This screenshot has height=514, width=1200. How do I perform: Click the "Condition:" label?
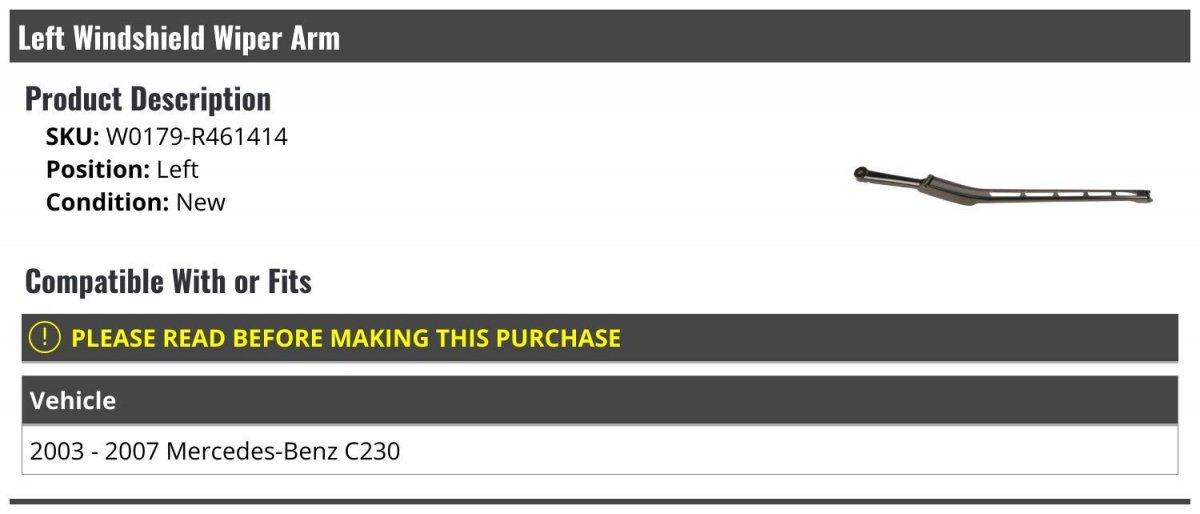pos(107,202)
